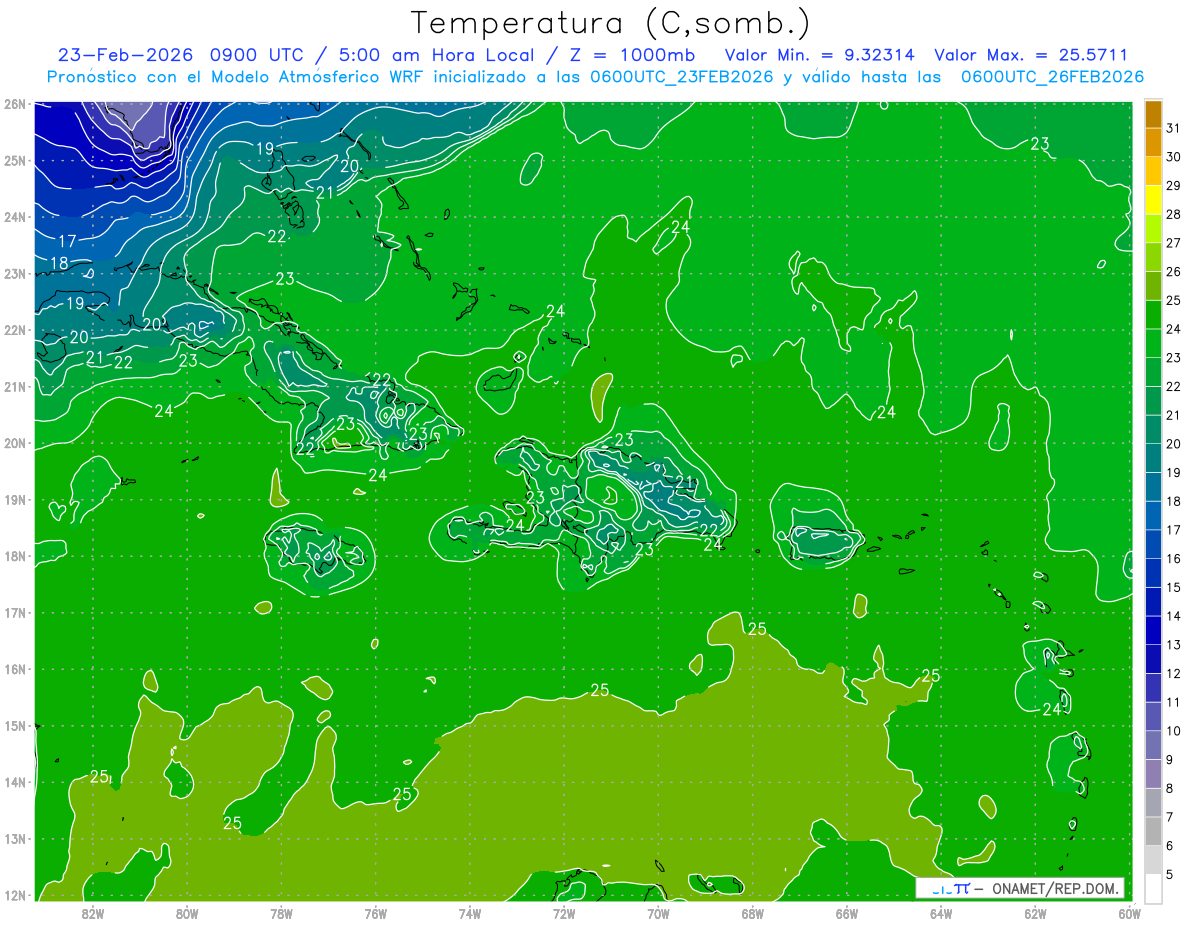Click the "62W" longitude axis label
The height and width of the screenshot is (927, 1200).
point(1035,913)
